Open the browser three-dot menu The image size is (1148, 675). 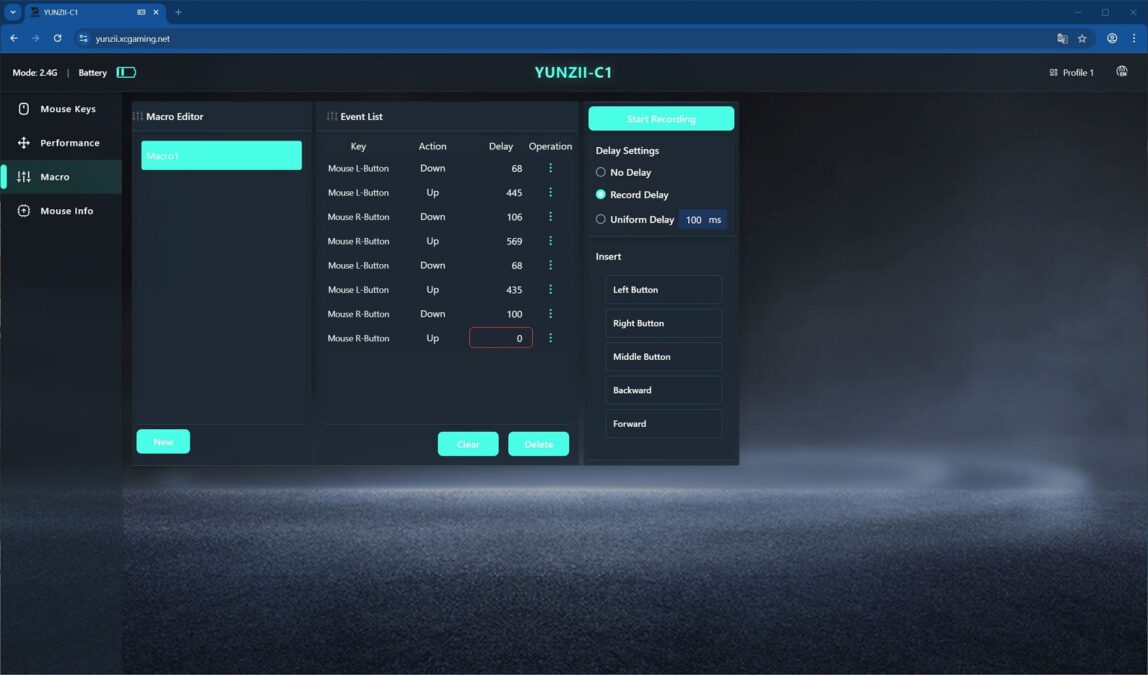[1134, 38]
